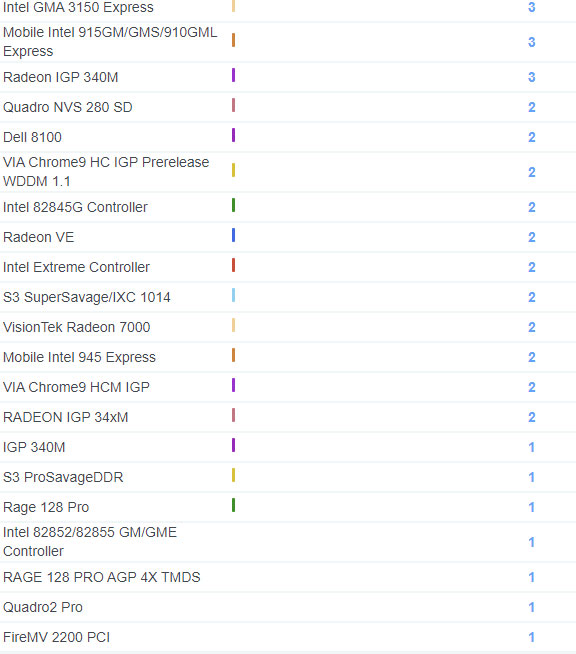The image size is (576, 654).
Task: Click blue bar next to Radeon VE
Action: pos(234,235)
